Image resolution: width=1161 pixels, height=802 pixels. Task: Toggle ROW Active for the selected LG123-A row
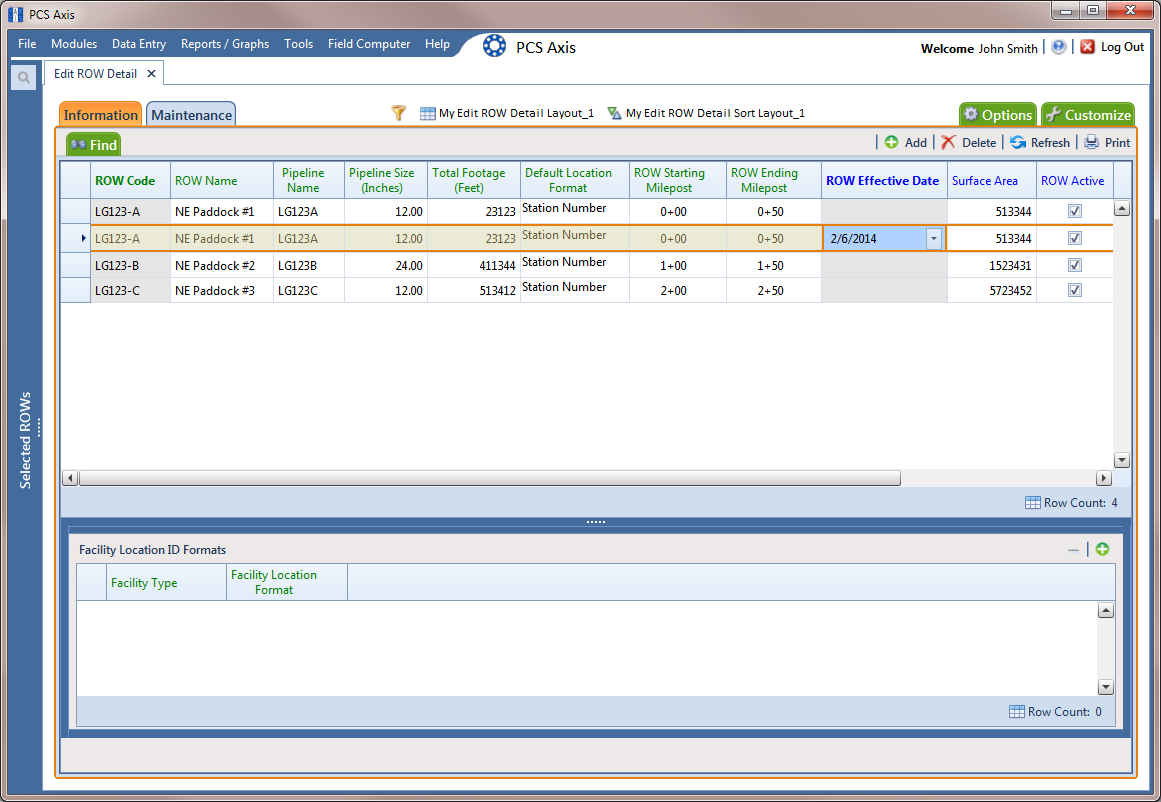1075,238
